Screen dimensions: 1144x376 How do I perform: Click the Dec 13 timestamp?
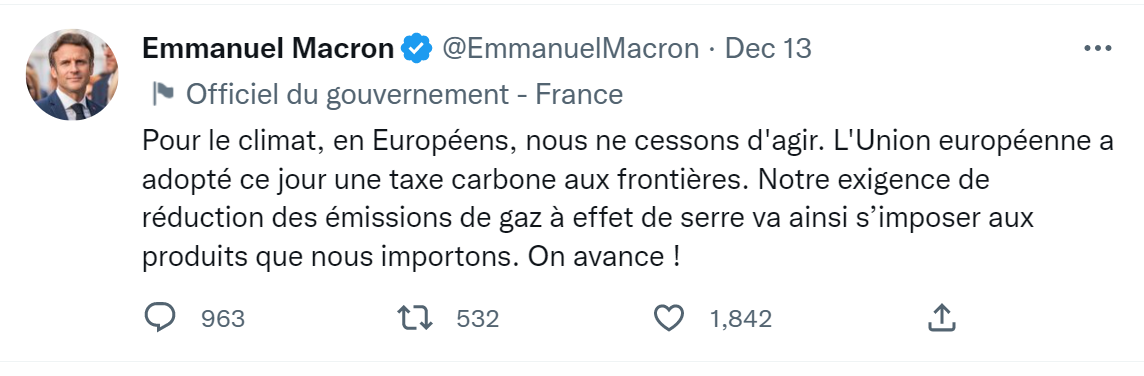pos(768,49)
